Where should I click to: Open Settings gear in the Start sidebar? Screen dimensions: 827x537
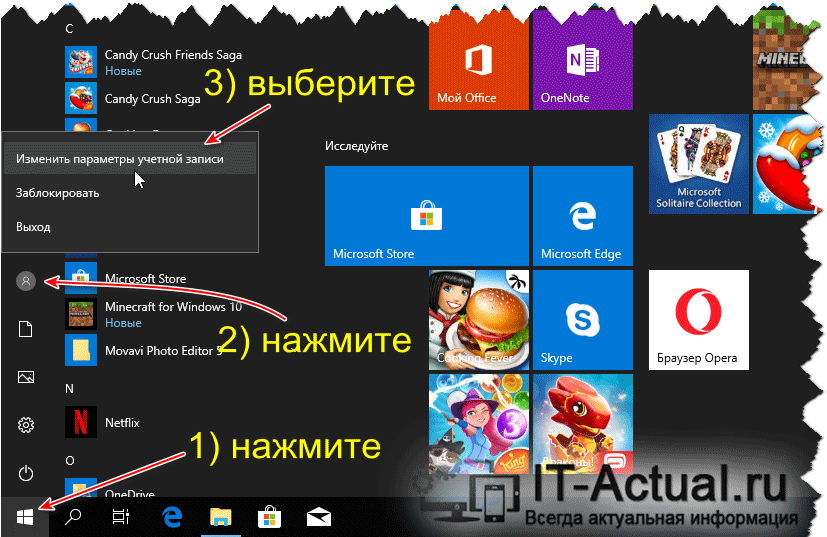coord(26,425)
